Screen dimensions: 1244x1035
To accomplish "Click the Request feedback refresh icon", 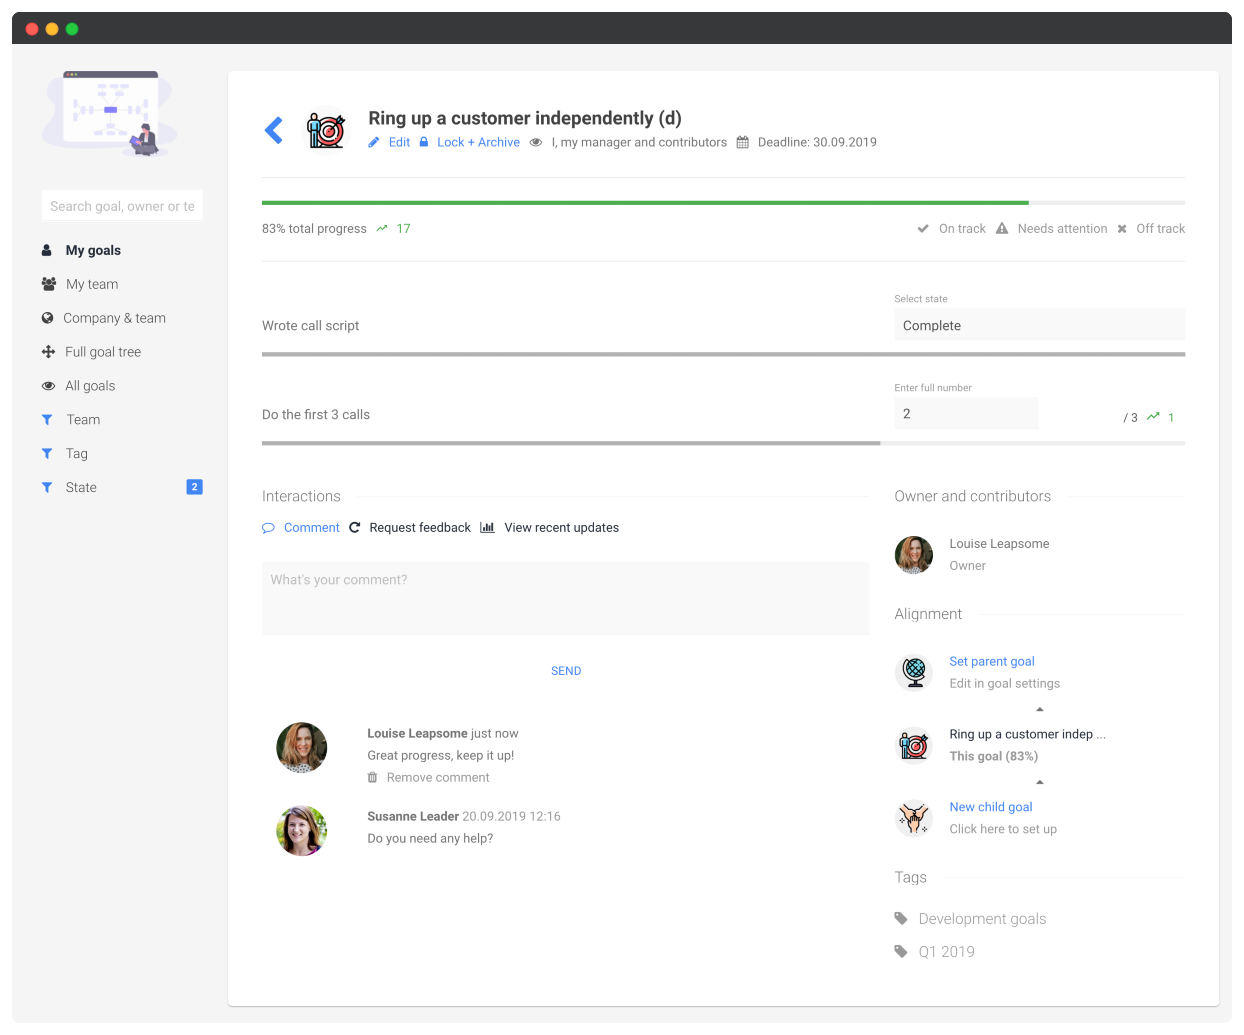I will point(354,528).
